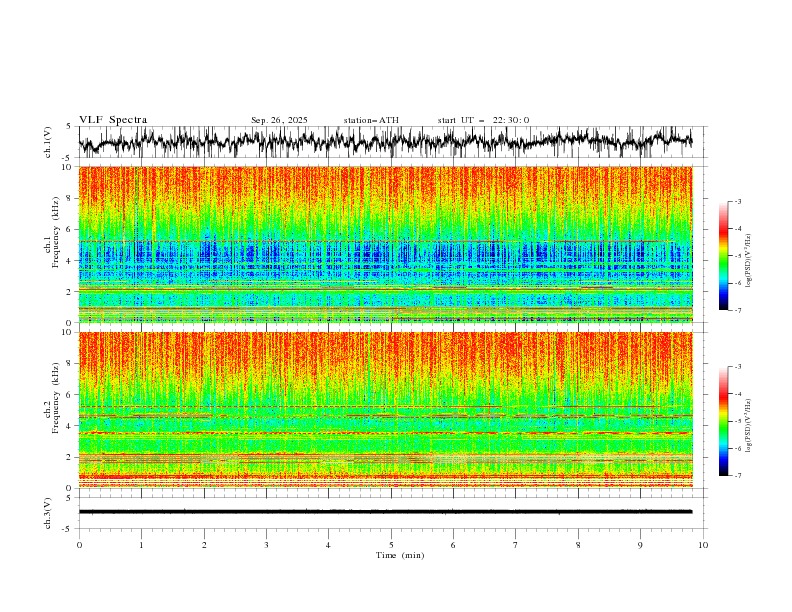The image size is (792, 612).
Task: Click the "-3" label on ch.2 colorbar
Action: pos(738,367)
